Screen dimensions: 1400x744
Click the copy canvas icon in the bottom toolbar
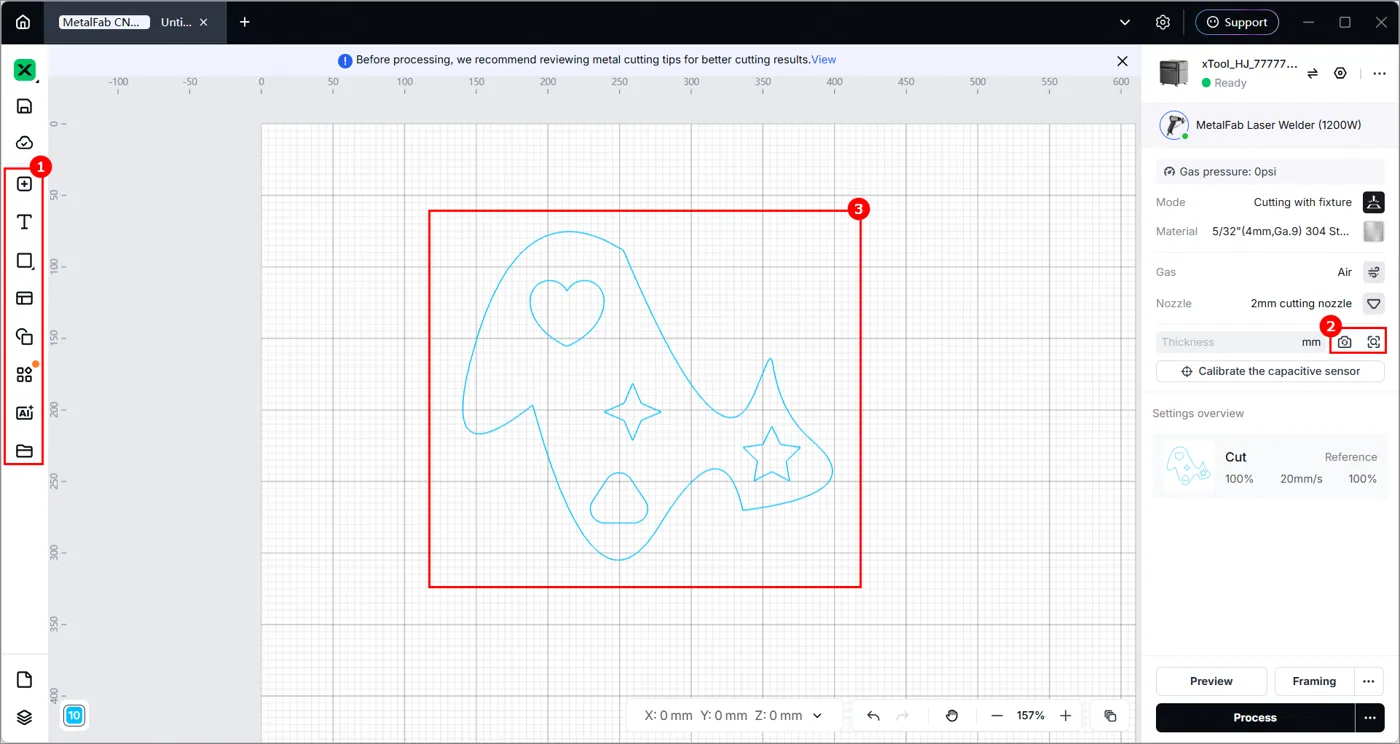1110,716
